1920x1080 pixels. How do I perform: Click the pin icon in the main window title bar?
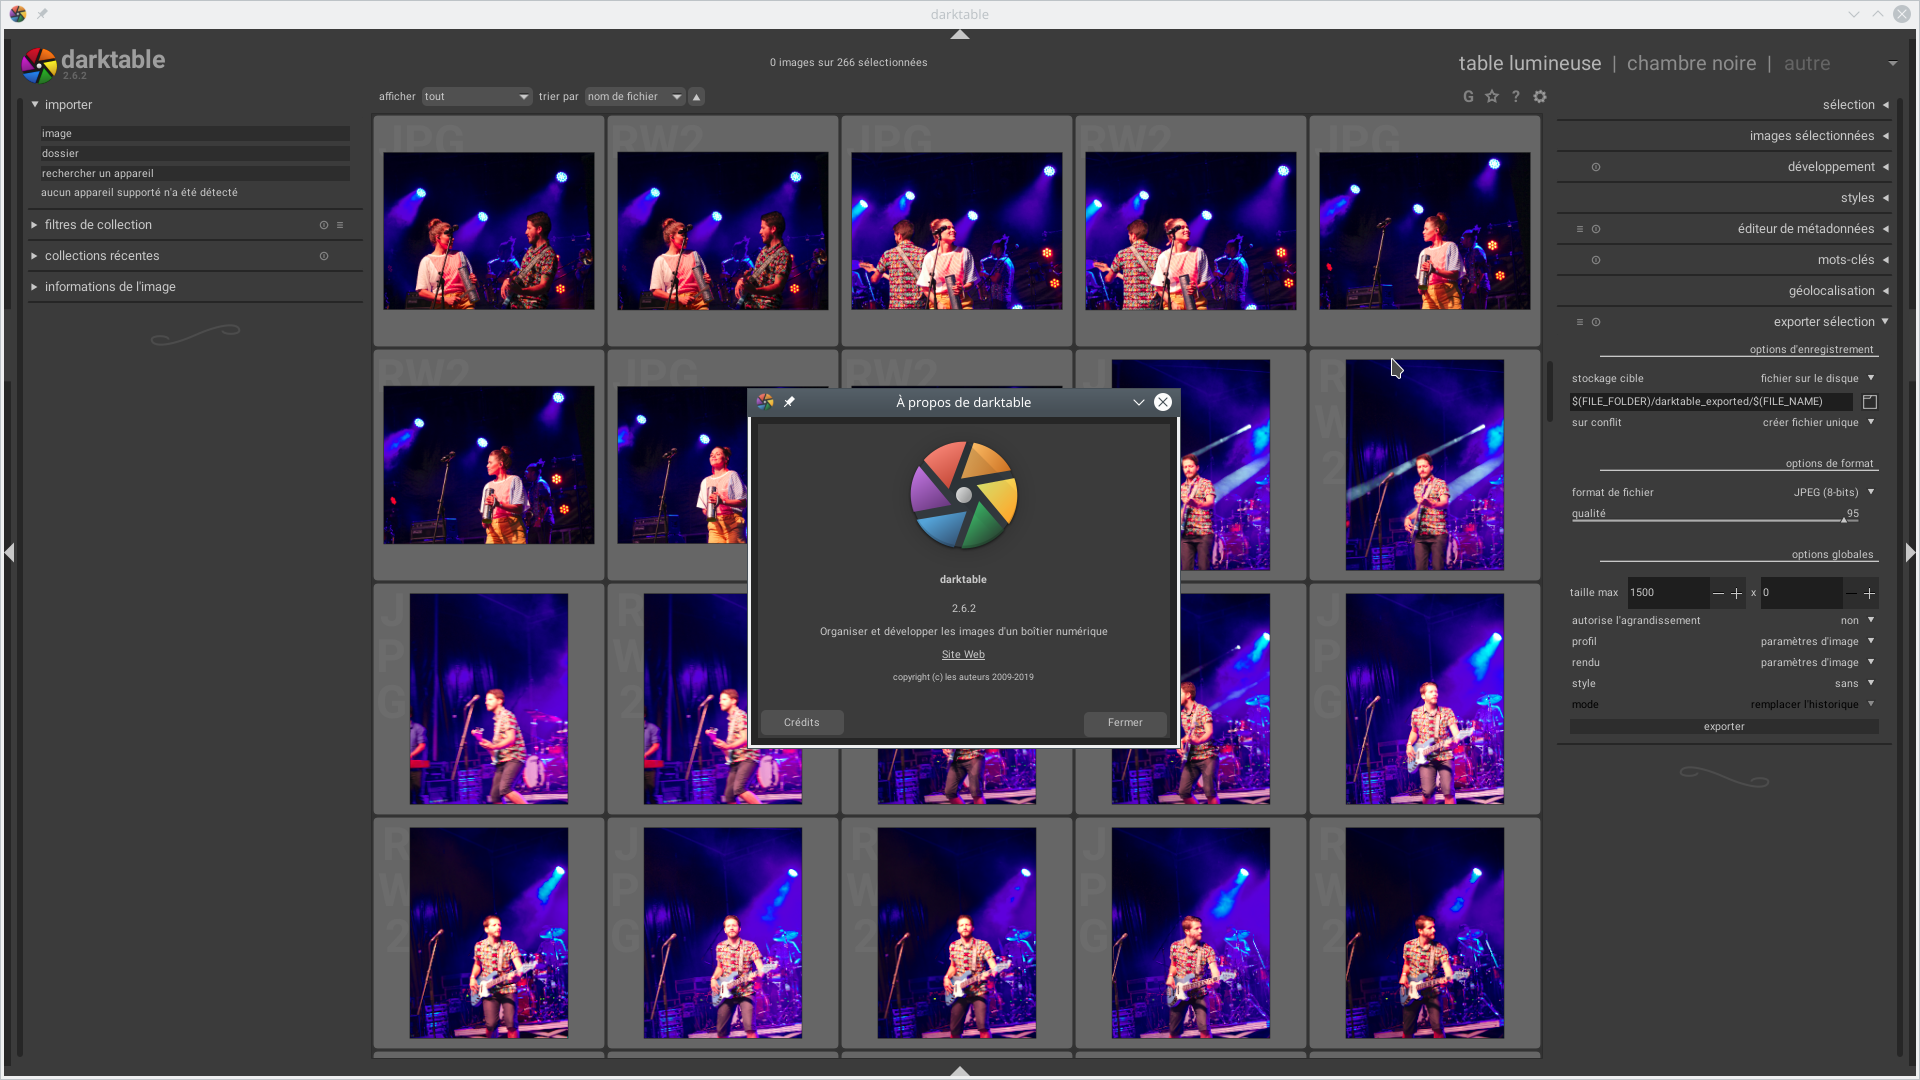click(42, 14)
